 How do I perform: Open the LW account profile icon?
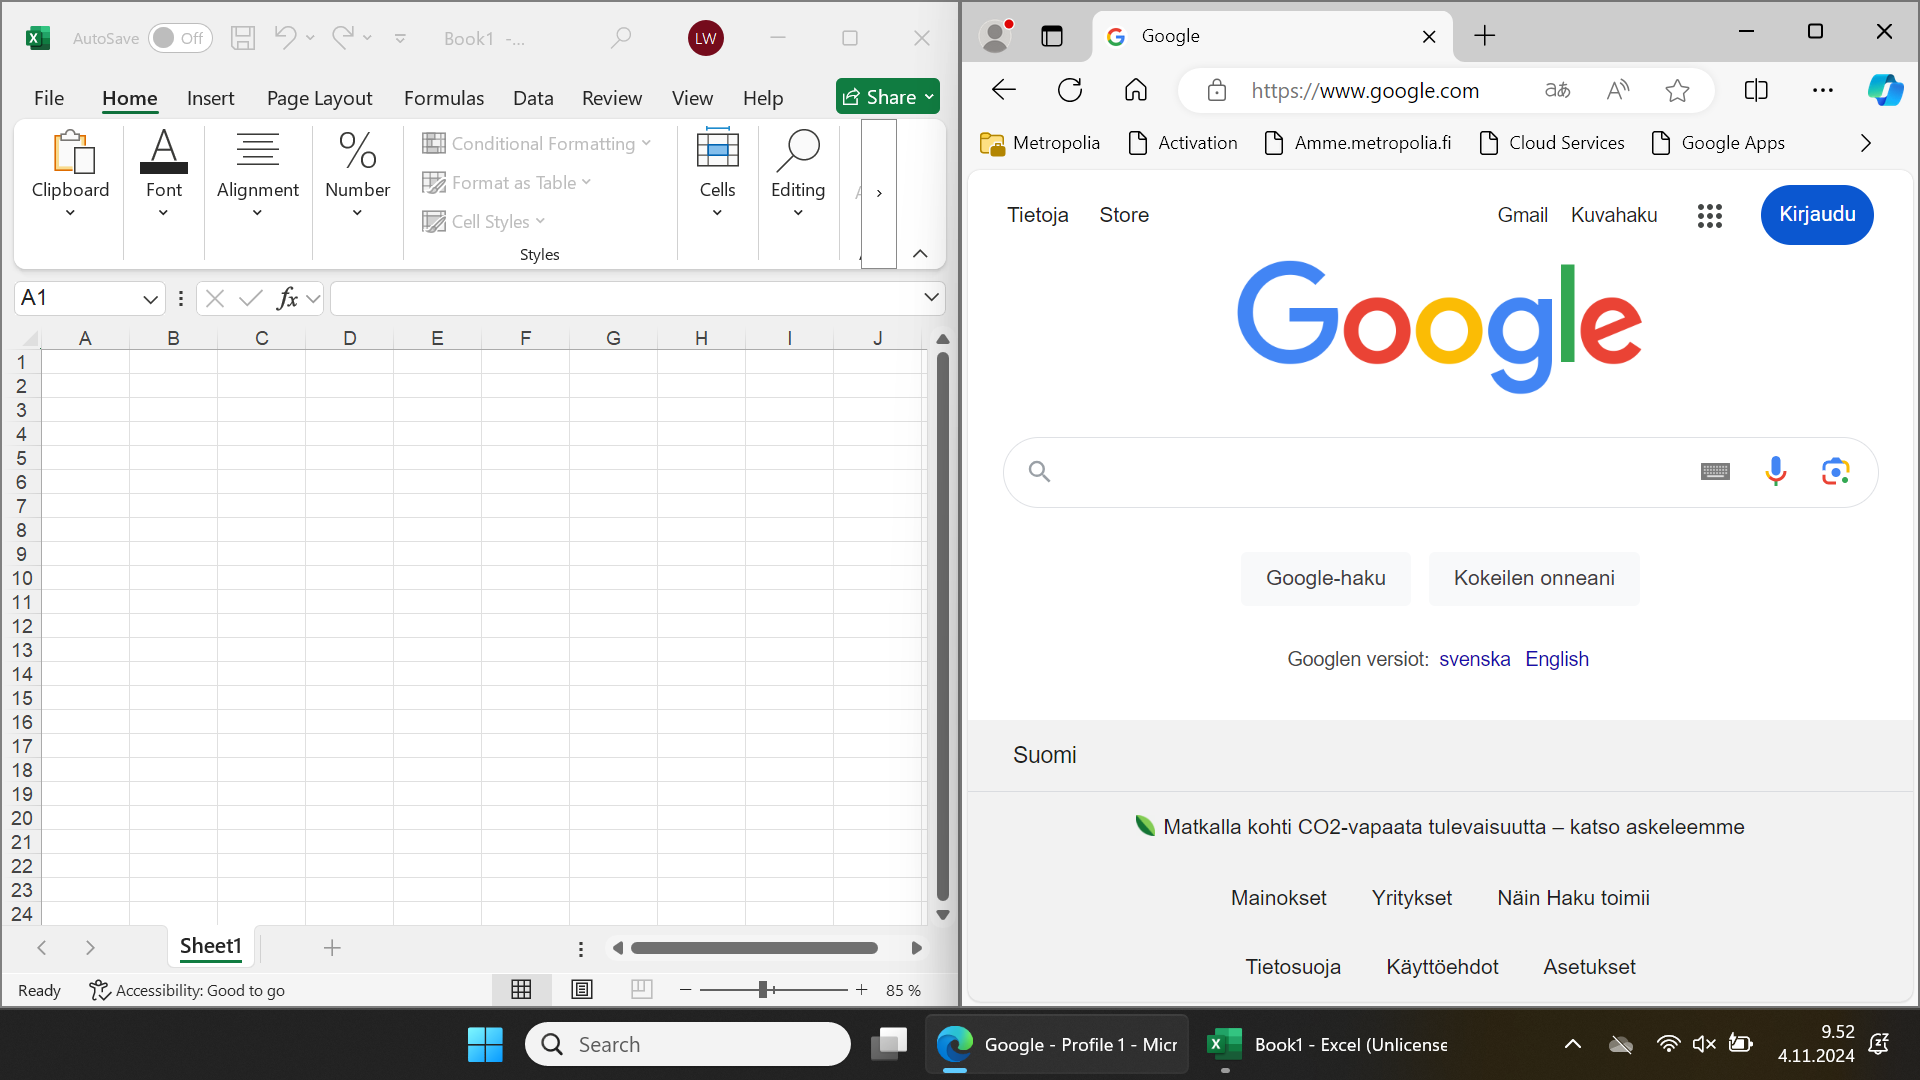[x=706, y=38]
